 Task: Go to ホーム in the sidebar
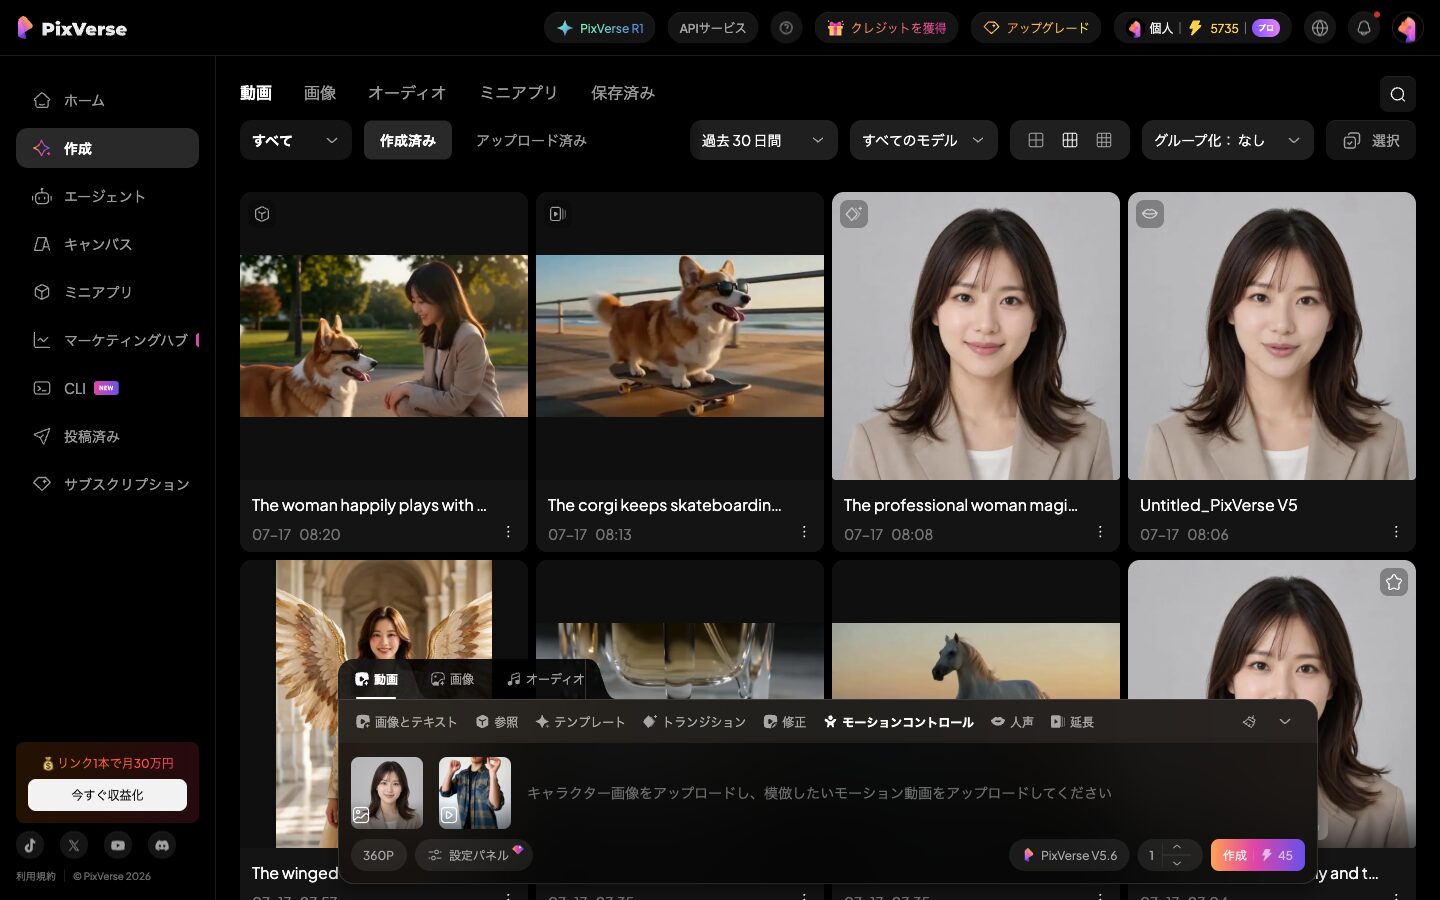point(107,100)
